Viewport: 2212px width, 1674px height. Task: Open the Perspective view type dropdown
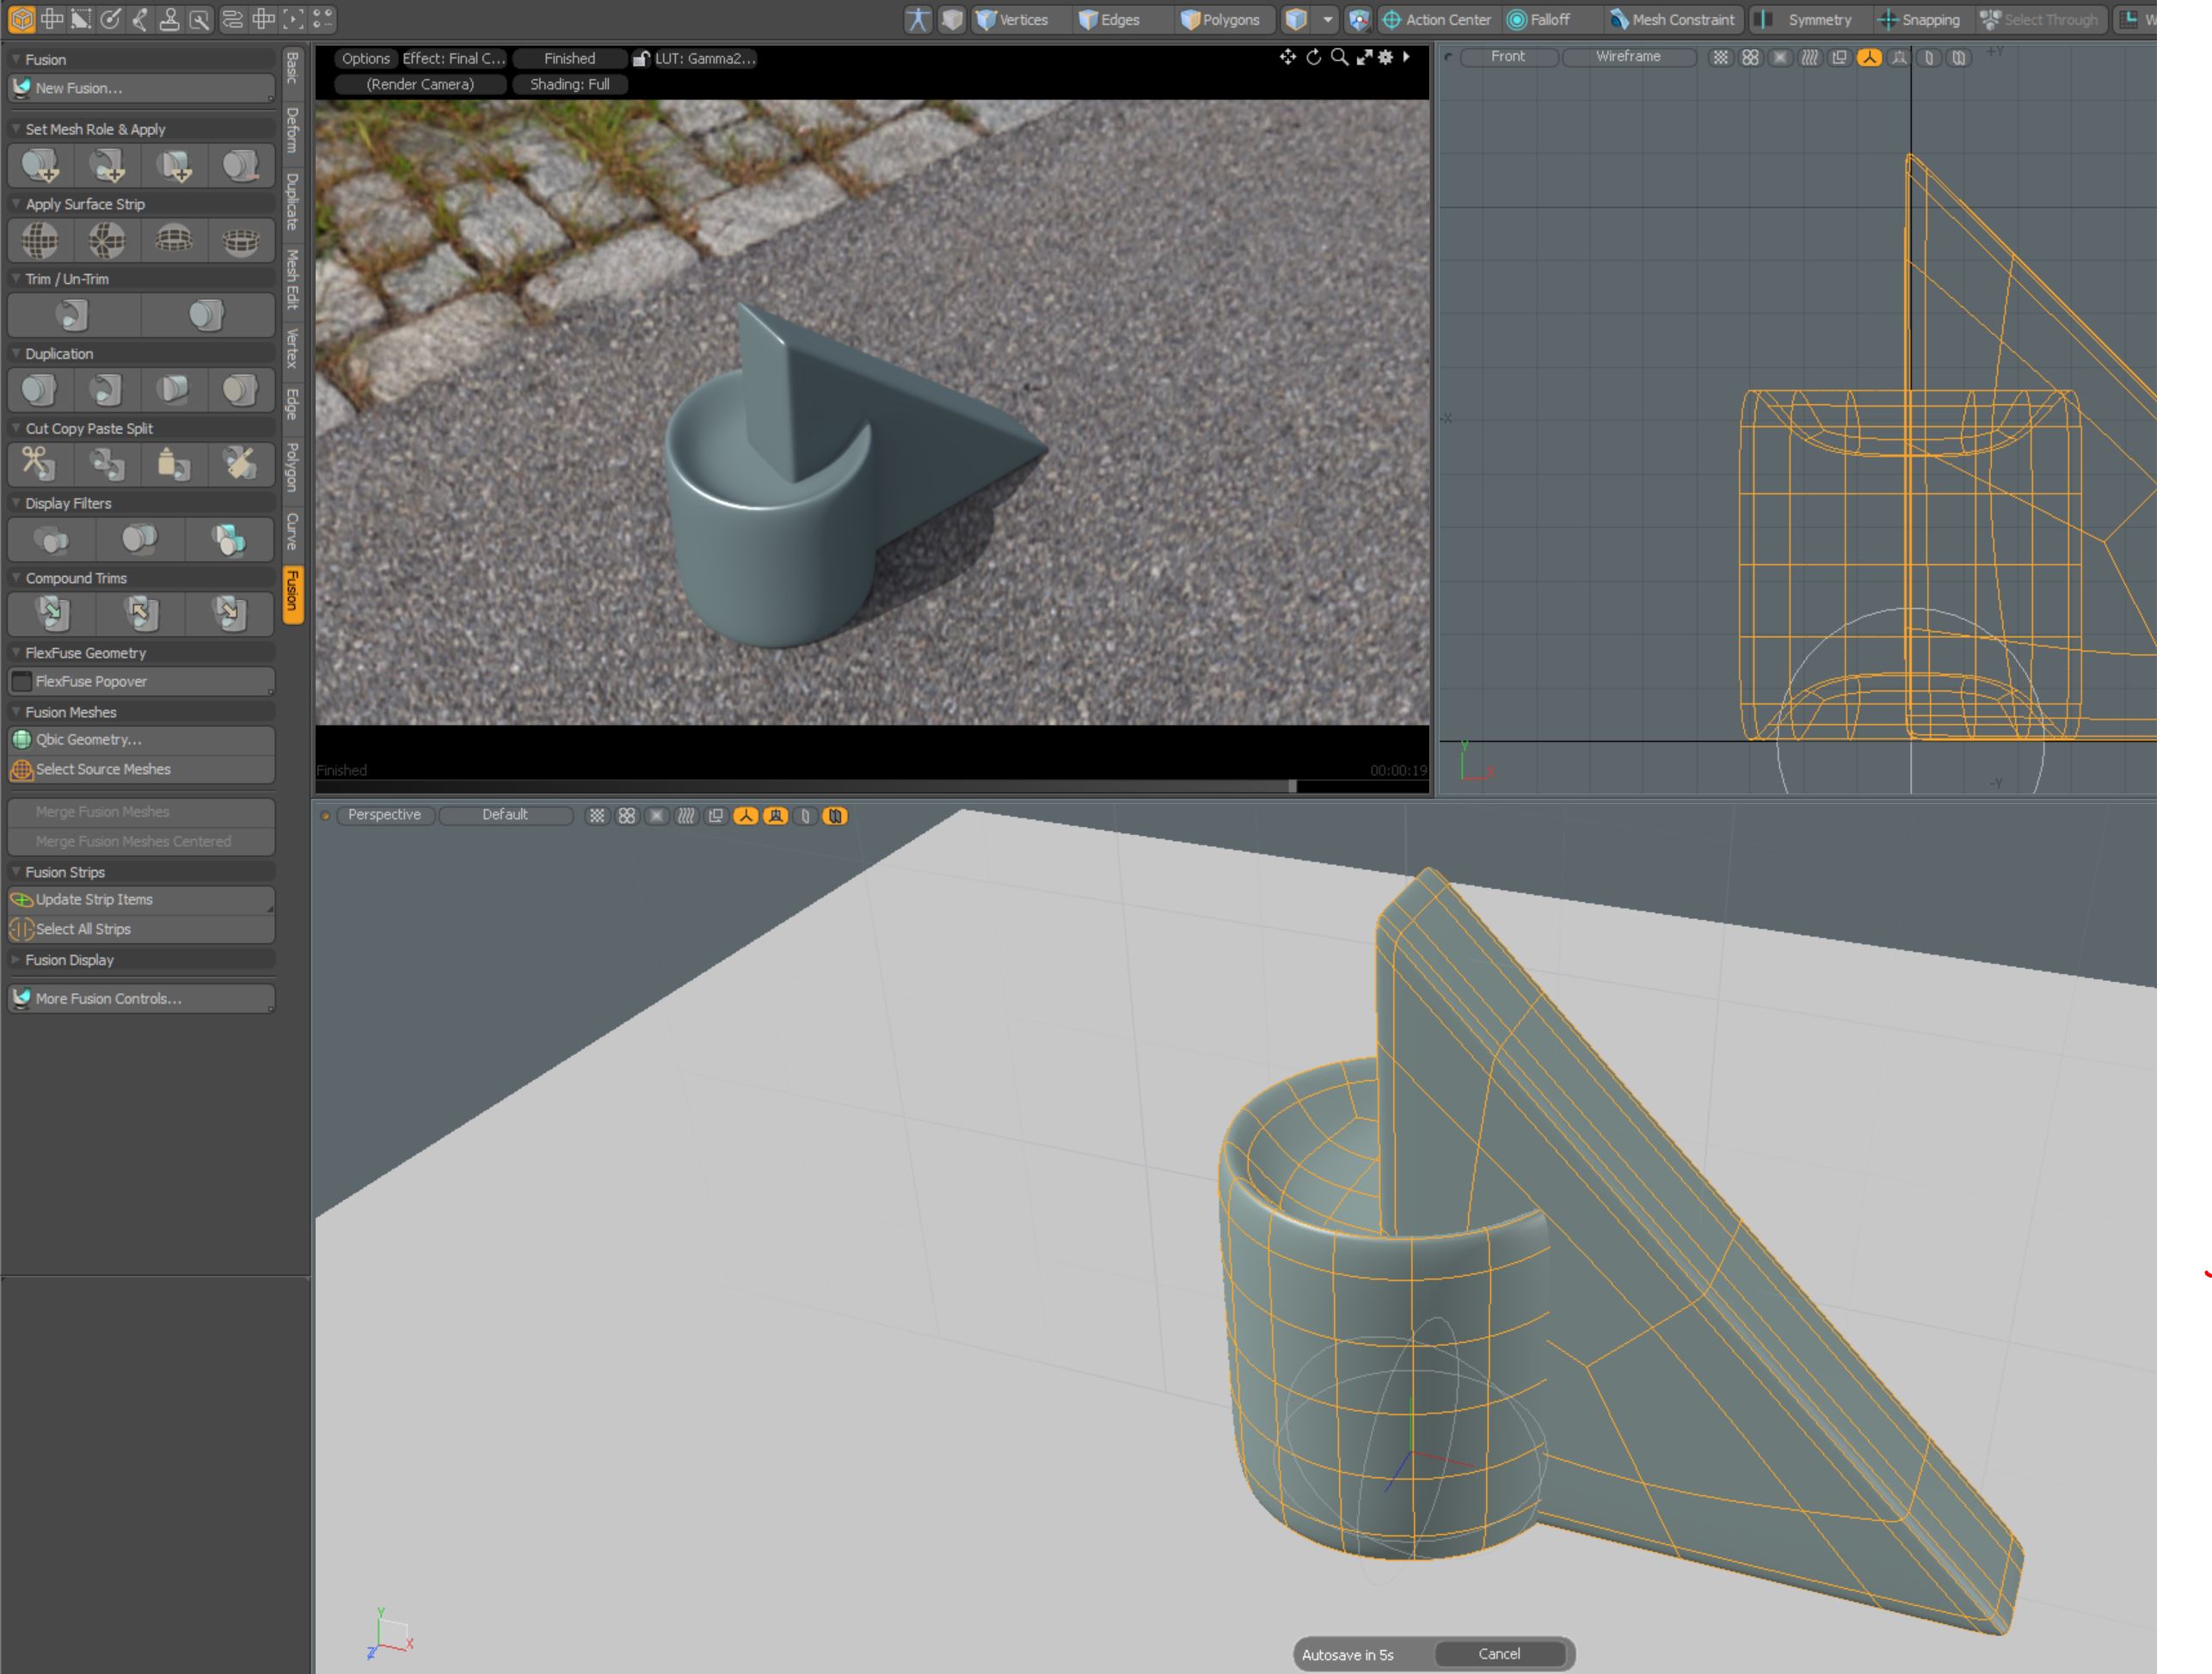pos(384,815)
